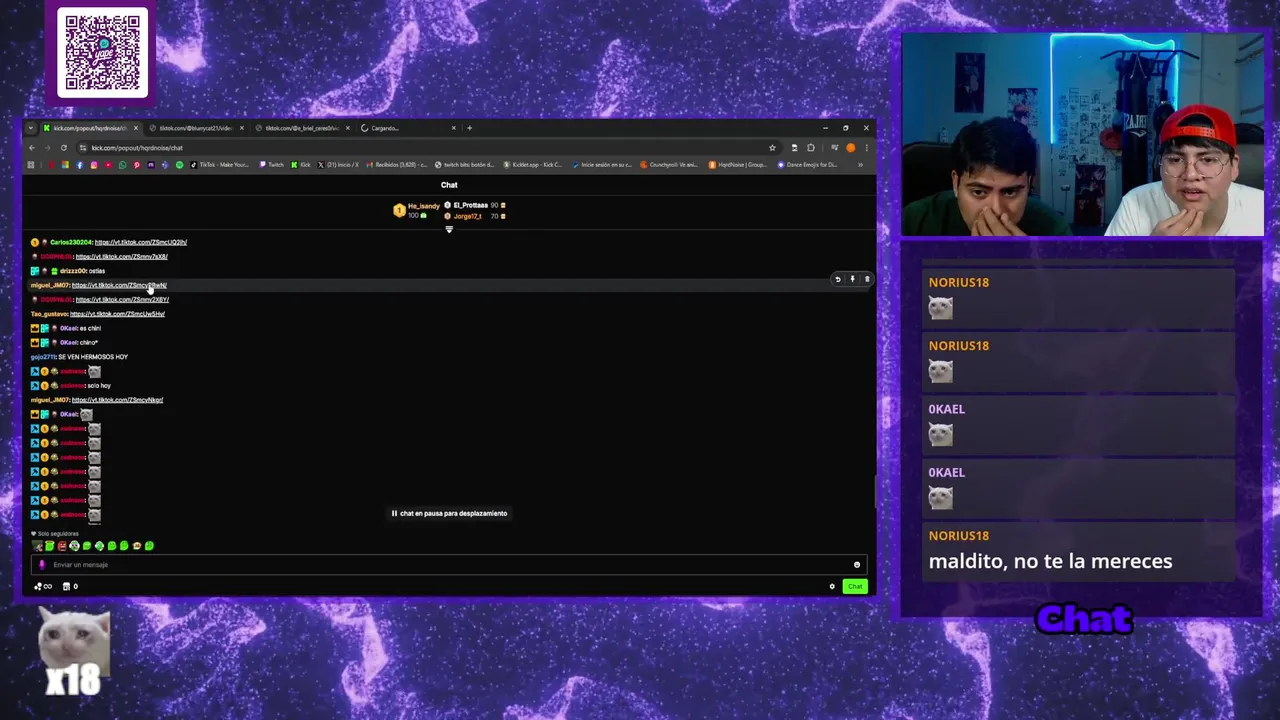Click the Spotify bookmark icon
This screenshot has width=1280, height=720.
pos(180,165)
